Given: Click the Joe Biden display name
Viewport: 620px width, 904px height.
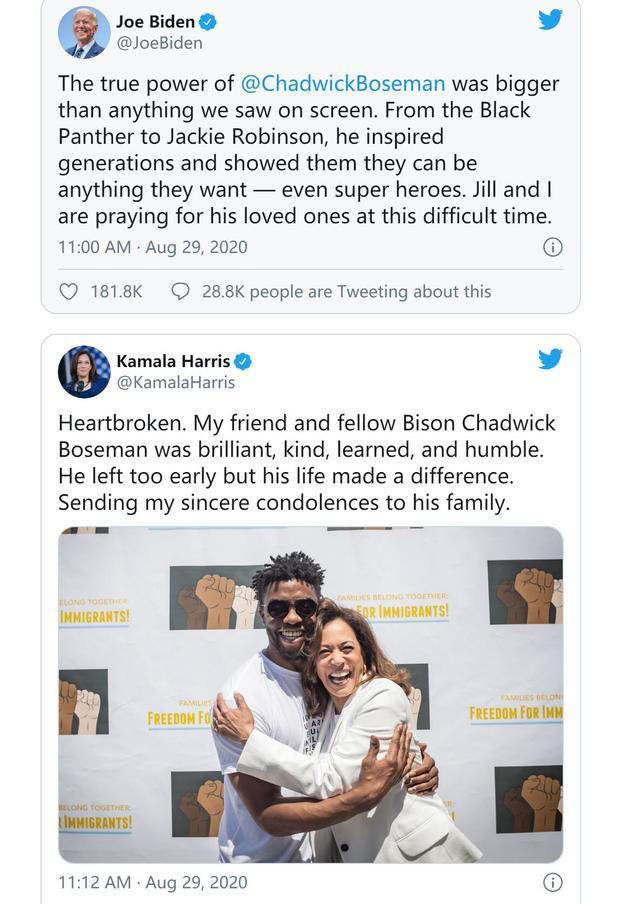Looking at the screenshot, I should [156, 22].
